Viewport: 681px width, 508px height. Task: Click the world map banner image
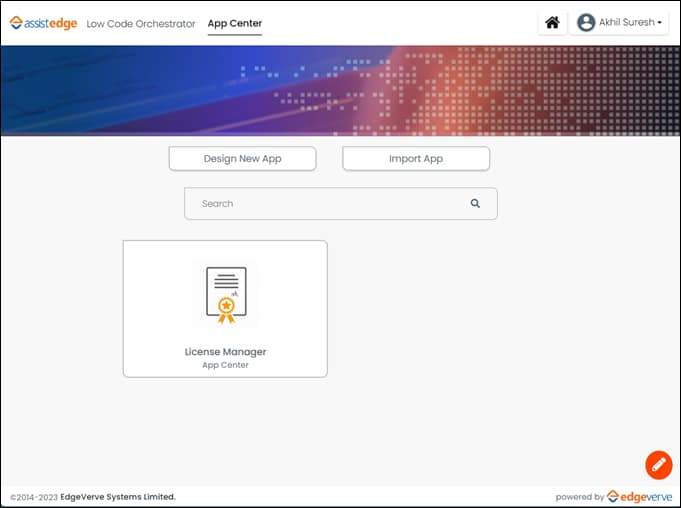pyautogui.click(x=340, y=90)
